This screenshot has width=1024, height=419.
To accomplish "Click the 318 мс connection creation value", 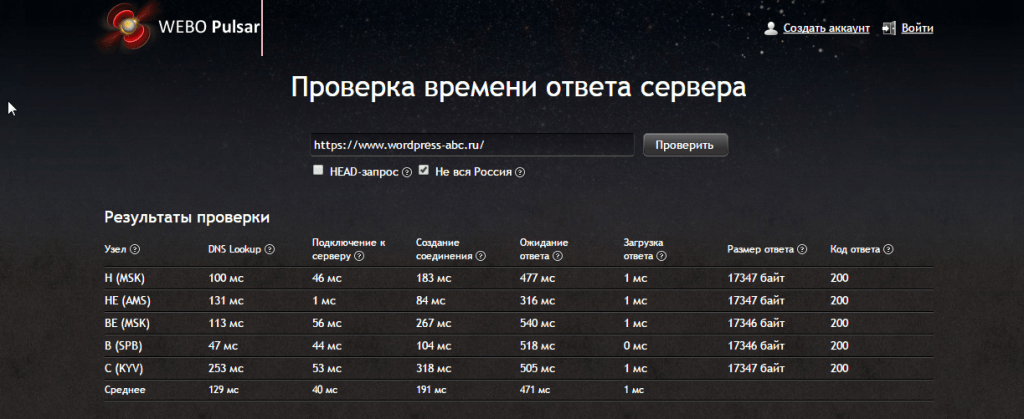I will point(434,369).
